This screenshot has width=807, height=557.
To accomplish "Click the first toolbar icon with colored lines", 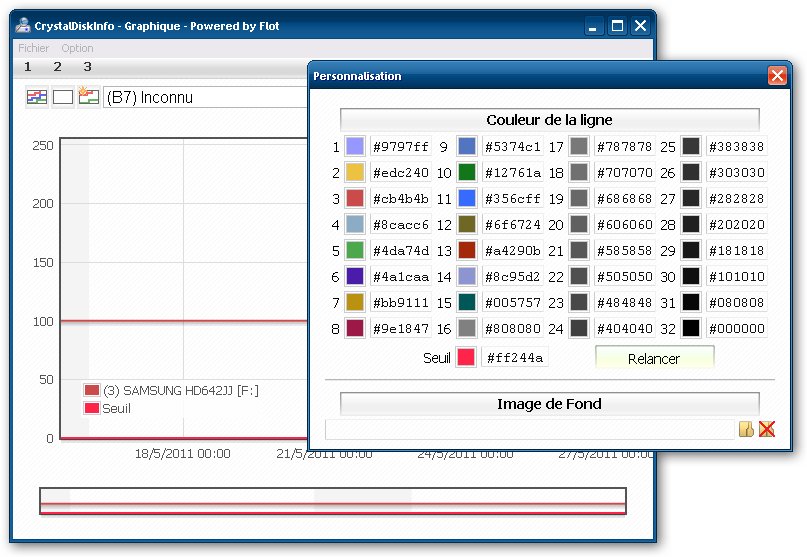I will pos(36,97).
